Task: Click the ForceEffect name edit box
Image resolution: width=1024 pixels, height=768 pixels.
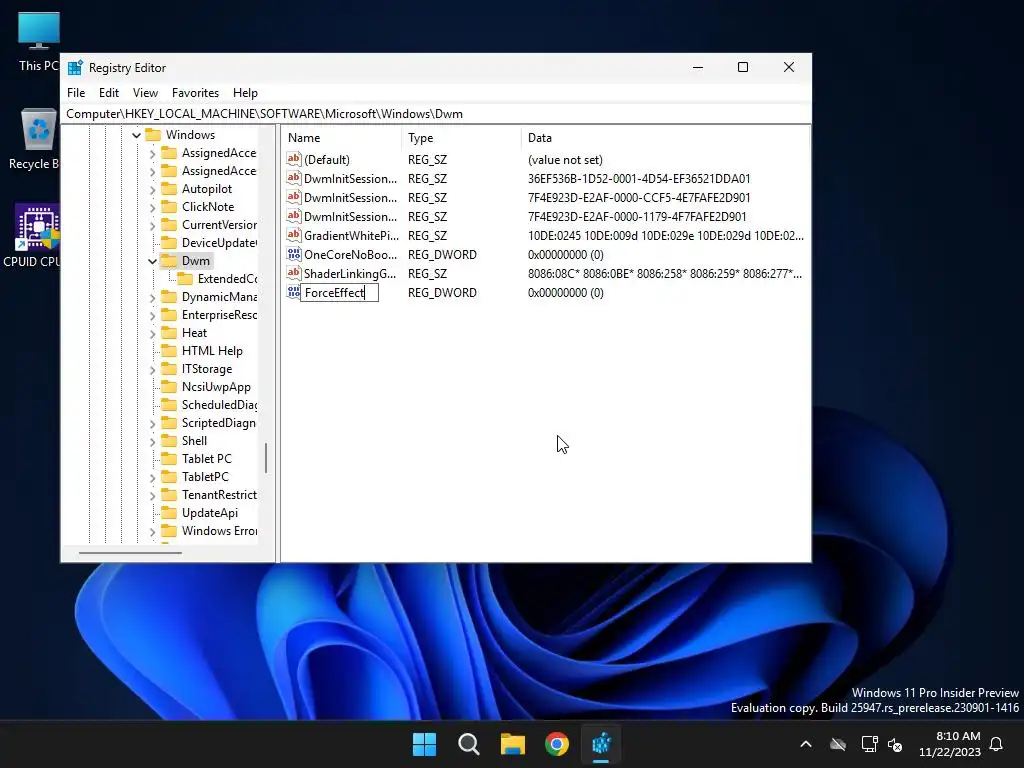Action: pyautogui.click(x=340, y=293)
